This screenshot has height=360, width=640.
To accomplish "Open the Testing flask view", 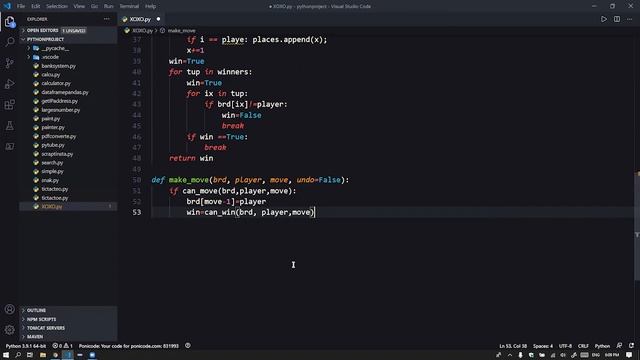I will point(10,125).
